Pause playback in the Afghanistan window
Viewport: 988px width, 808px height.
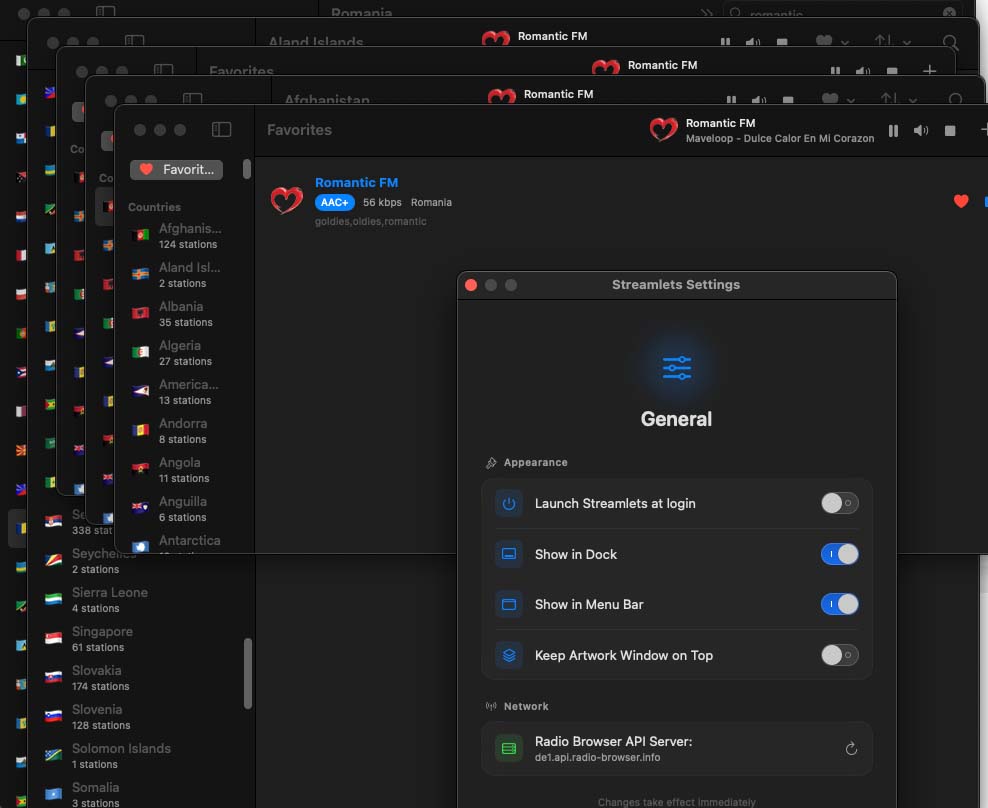tap(731, 100)
